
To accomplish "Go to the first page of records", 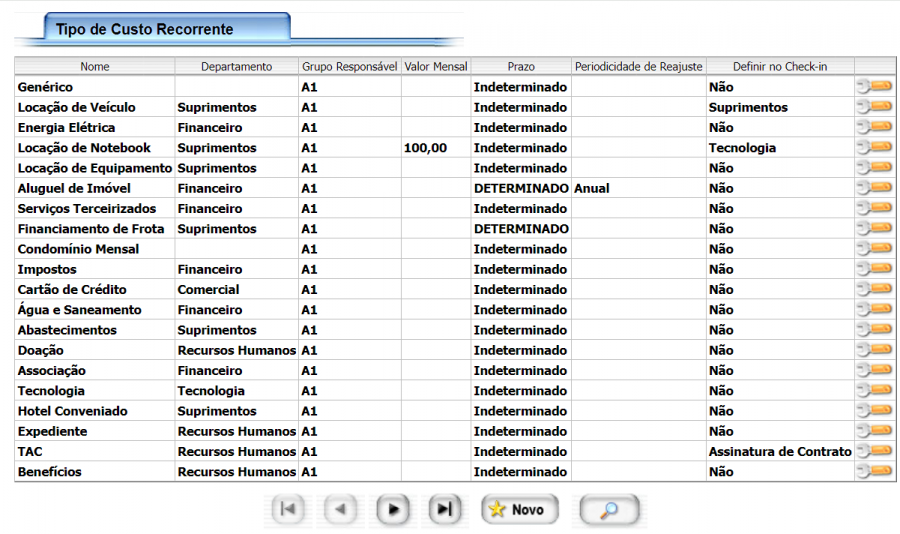I will (288, 510).
